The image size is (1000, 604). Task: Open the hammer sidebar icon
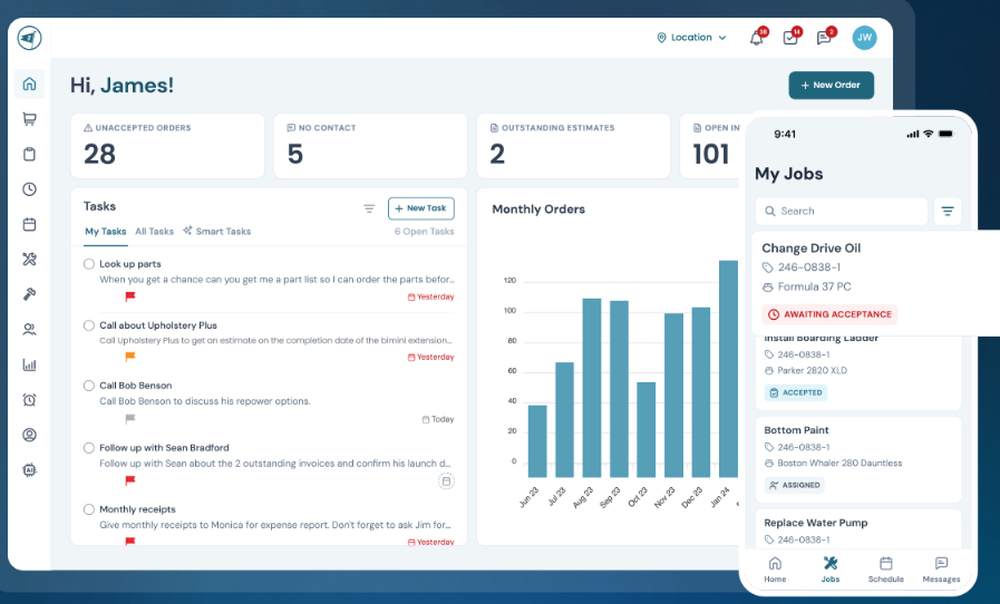29,294
